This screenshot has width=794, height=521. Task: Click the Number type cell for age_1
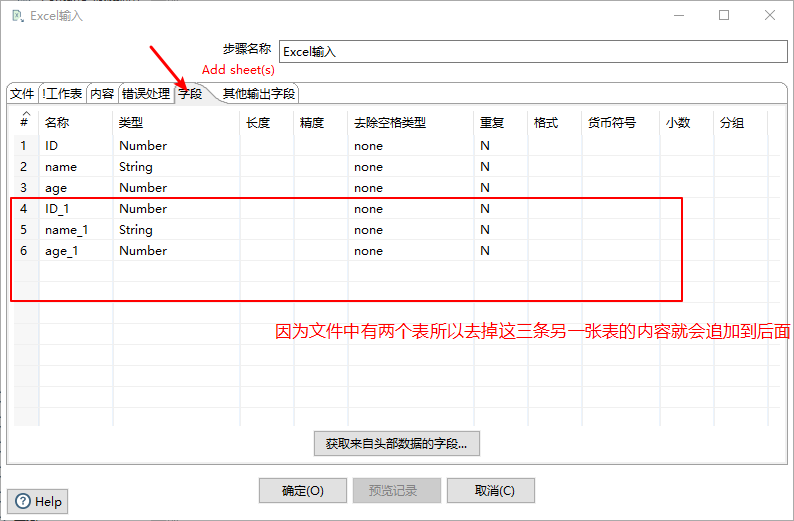coord(176,251)
